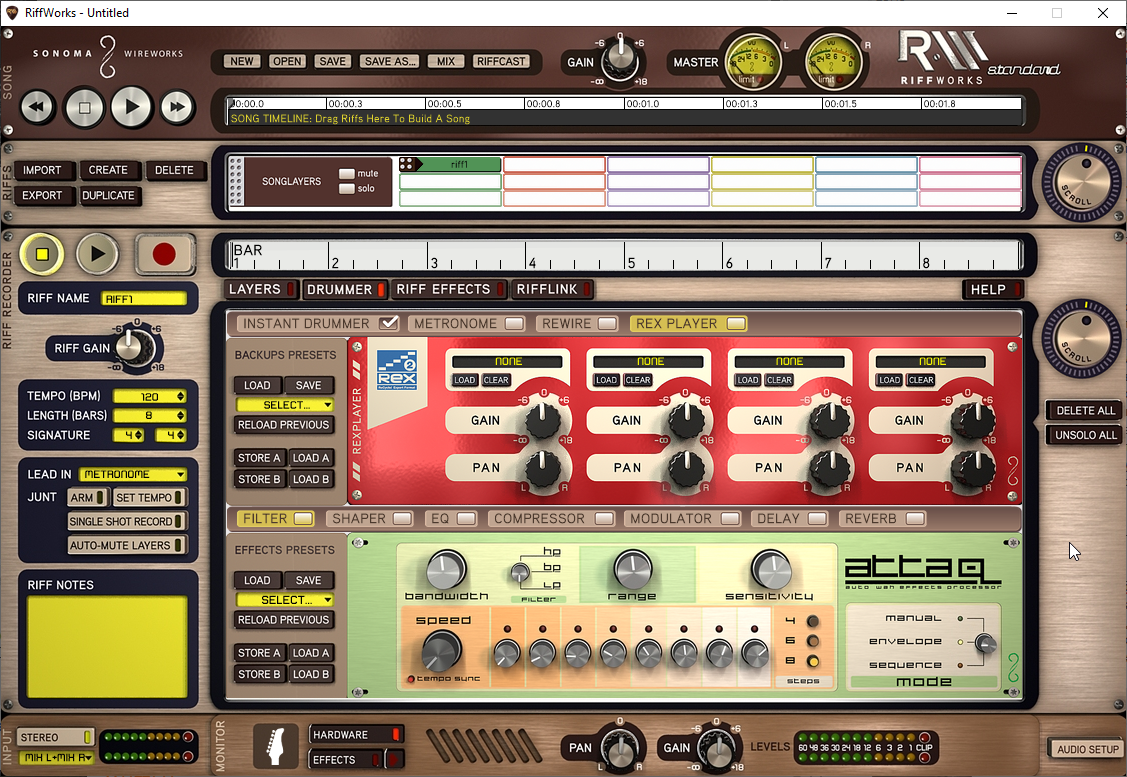1127x777 pixels.
Task: Change the second SIGNATURE value
Action: (x=170, y=435)
